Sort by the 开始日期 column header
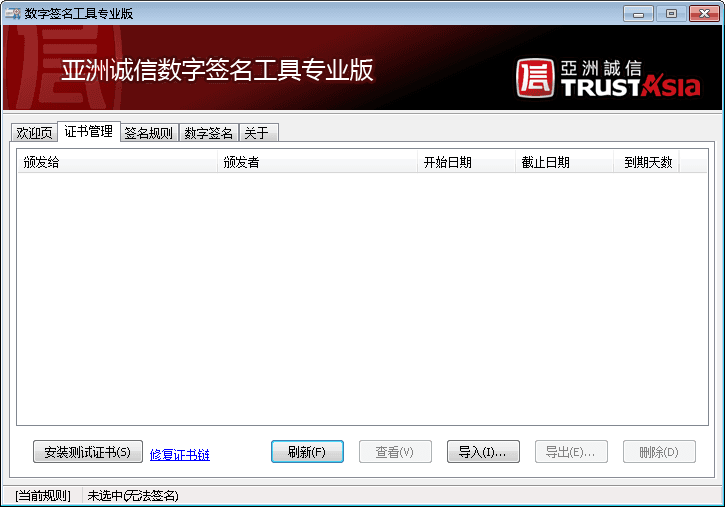This screenshot has width=725, height=507. [x=465, y=163]
